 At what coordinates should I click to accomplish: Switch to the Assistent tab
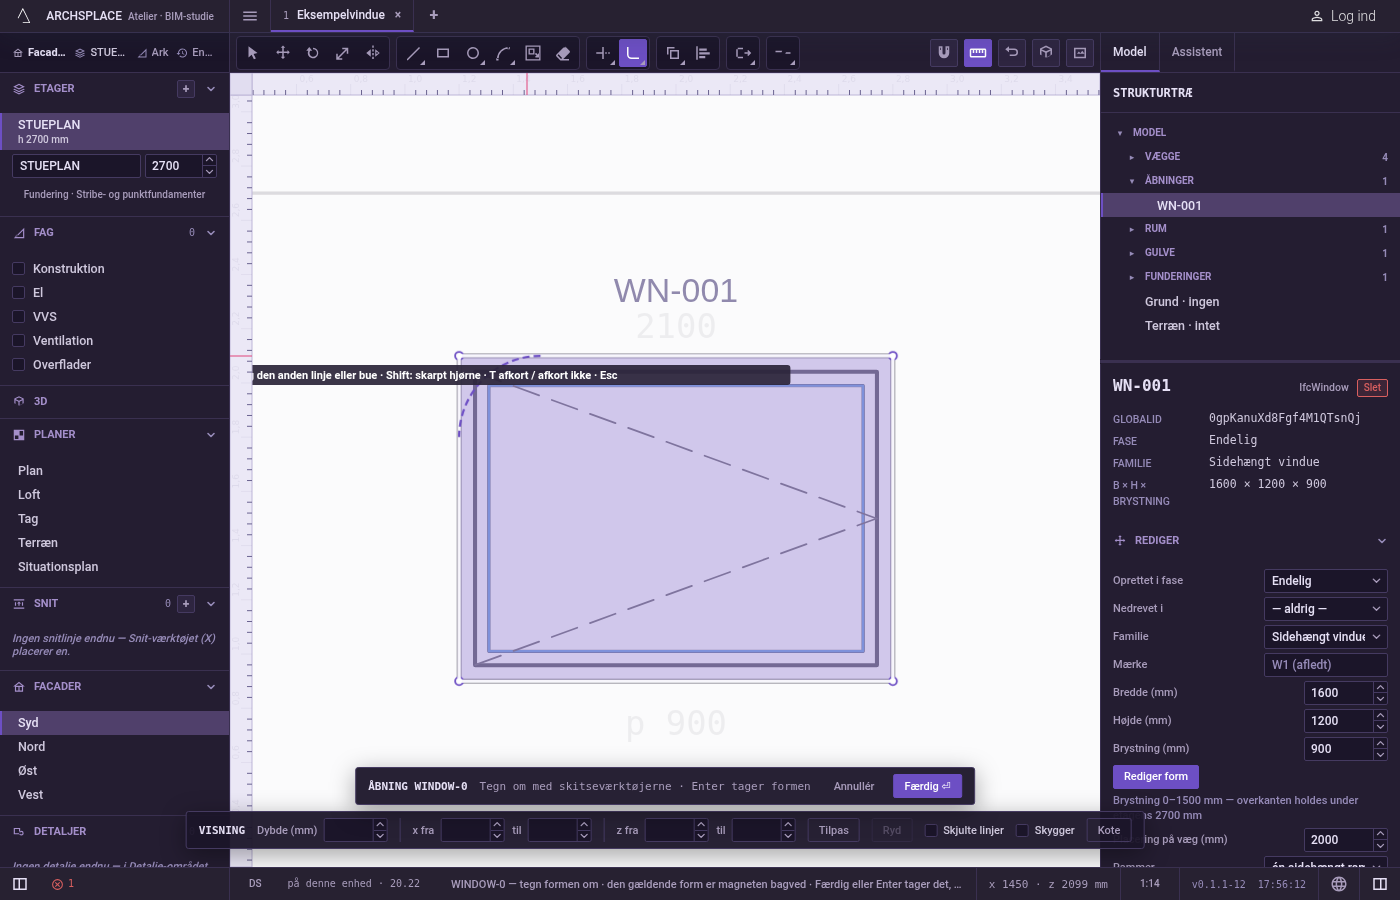coord(1197,52)
